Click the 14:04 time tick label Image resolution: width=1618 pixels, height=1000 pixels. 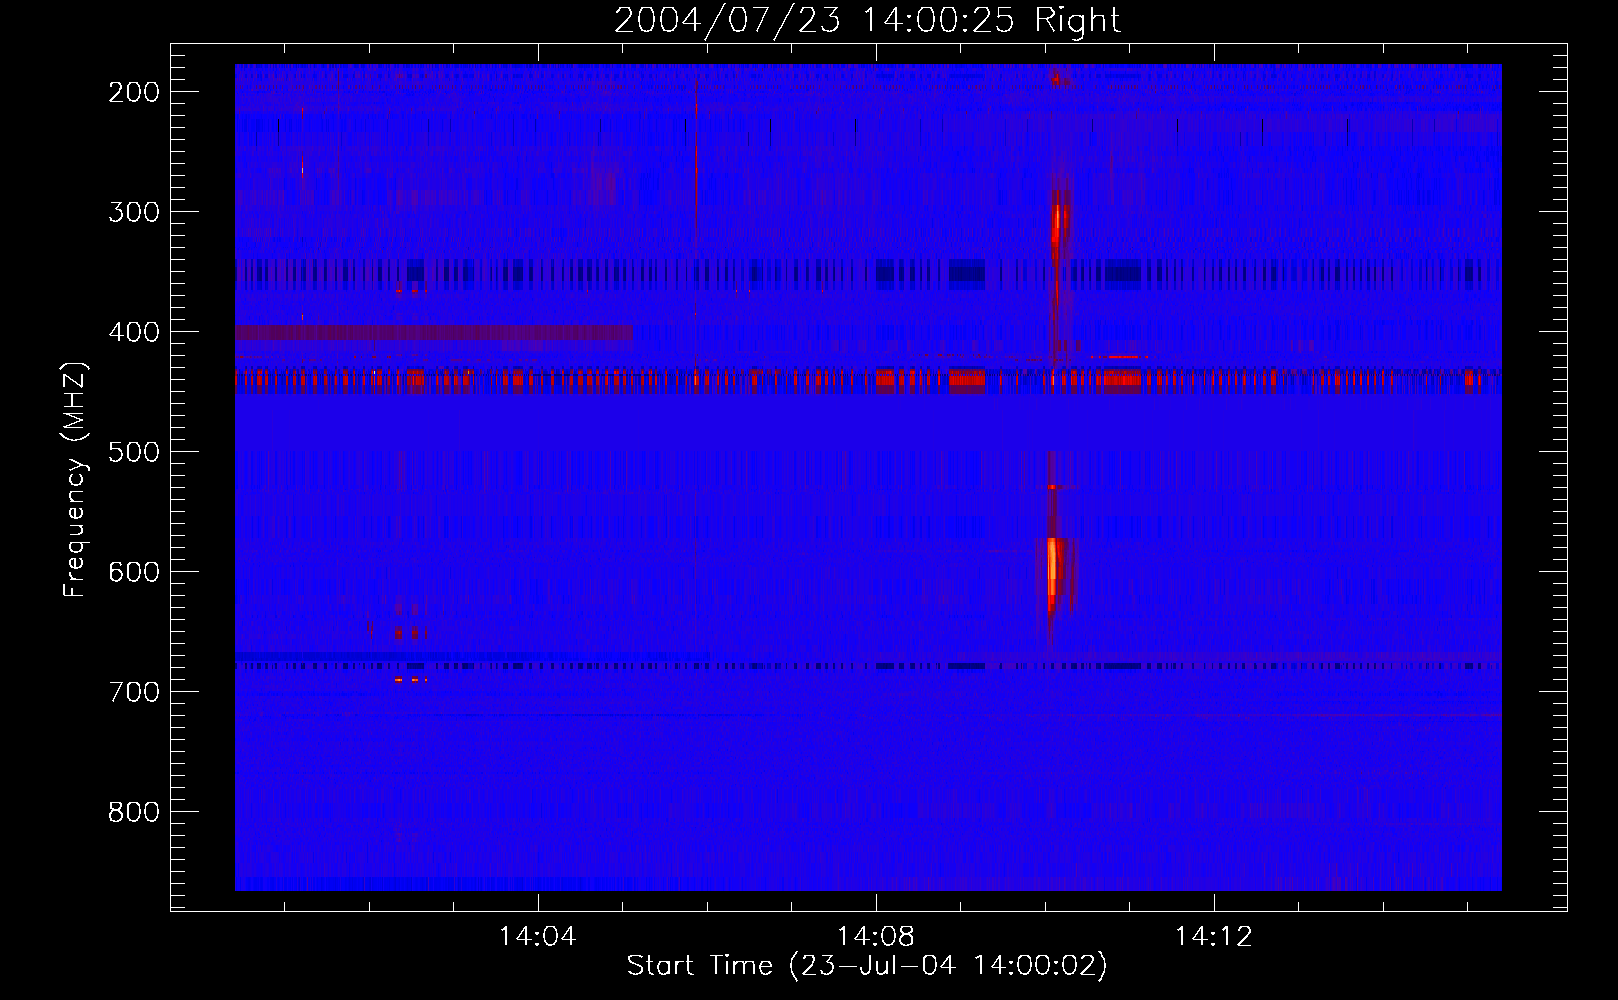[538, 937]
